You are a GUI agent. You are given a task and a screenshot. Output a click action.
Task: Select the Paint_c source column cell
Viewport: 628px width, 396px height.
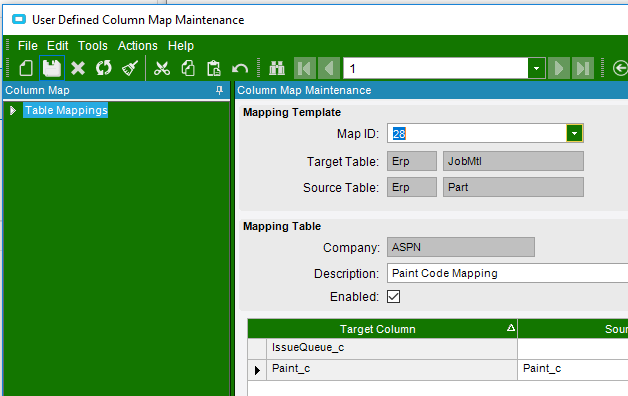coord(573,369)
